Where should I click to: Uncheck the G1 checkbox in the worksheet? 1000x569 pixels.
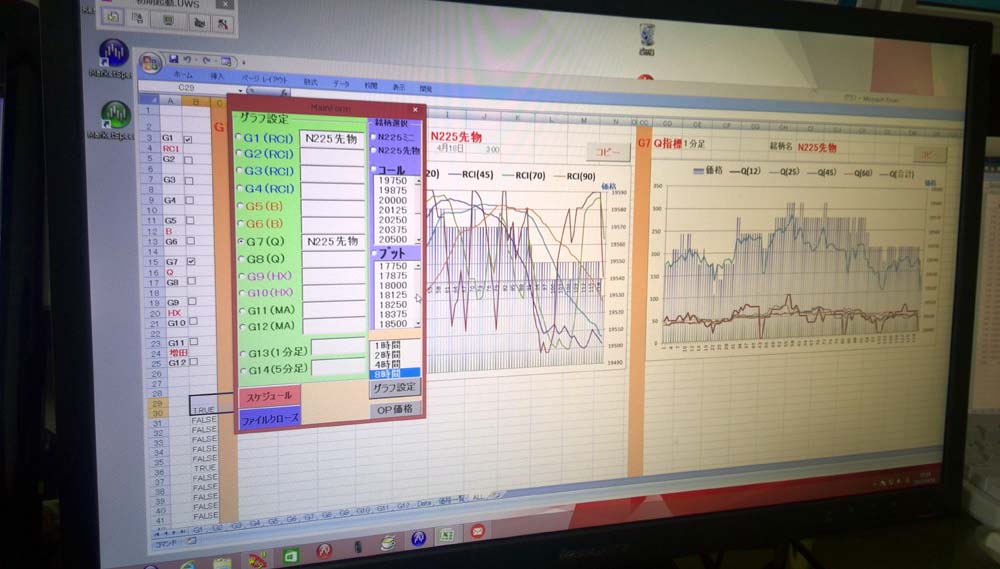(x=188, y=138)
